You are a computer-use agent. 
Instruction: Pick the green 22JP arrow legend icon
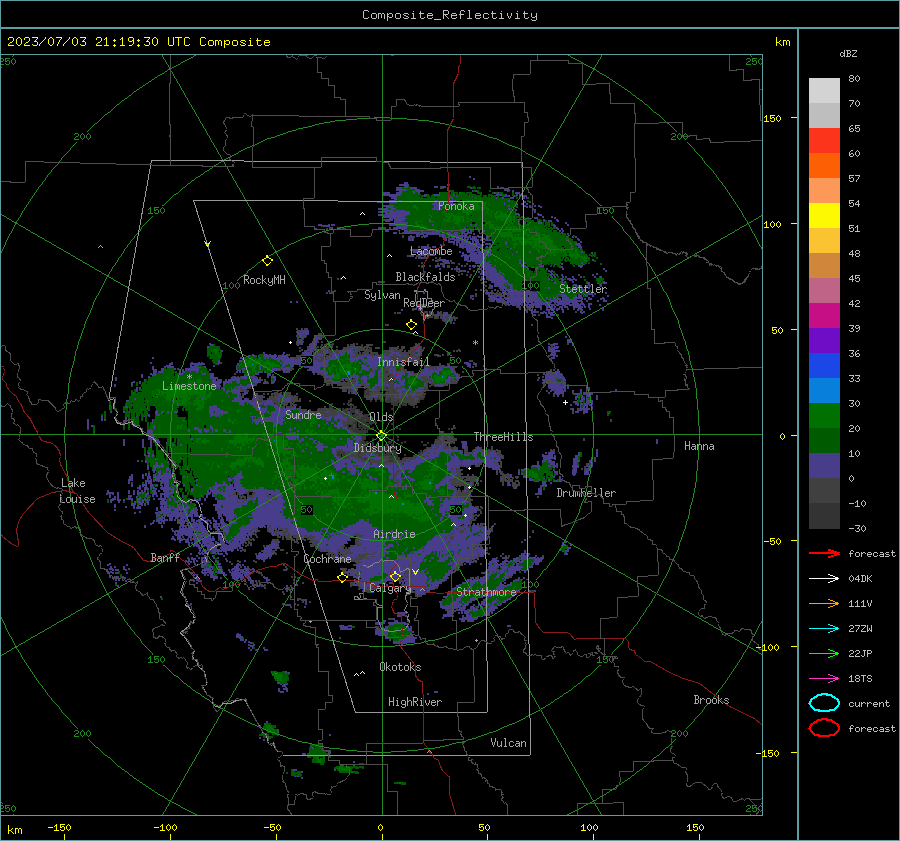click(824, 653)
